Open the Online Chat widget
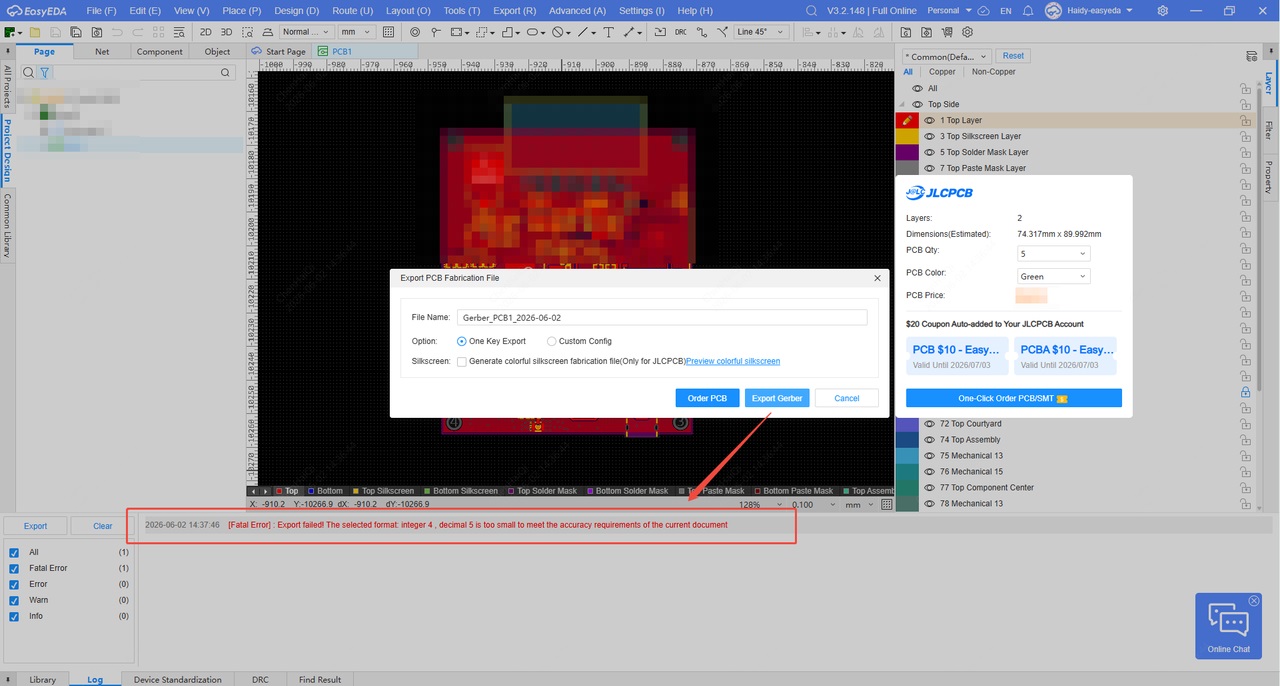Image resolution: width=1280 pixels, height=686 pixels. click(1227, 626)
